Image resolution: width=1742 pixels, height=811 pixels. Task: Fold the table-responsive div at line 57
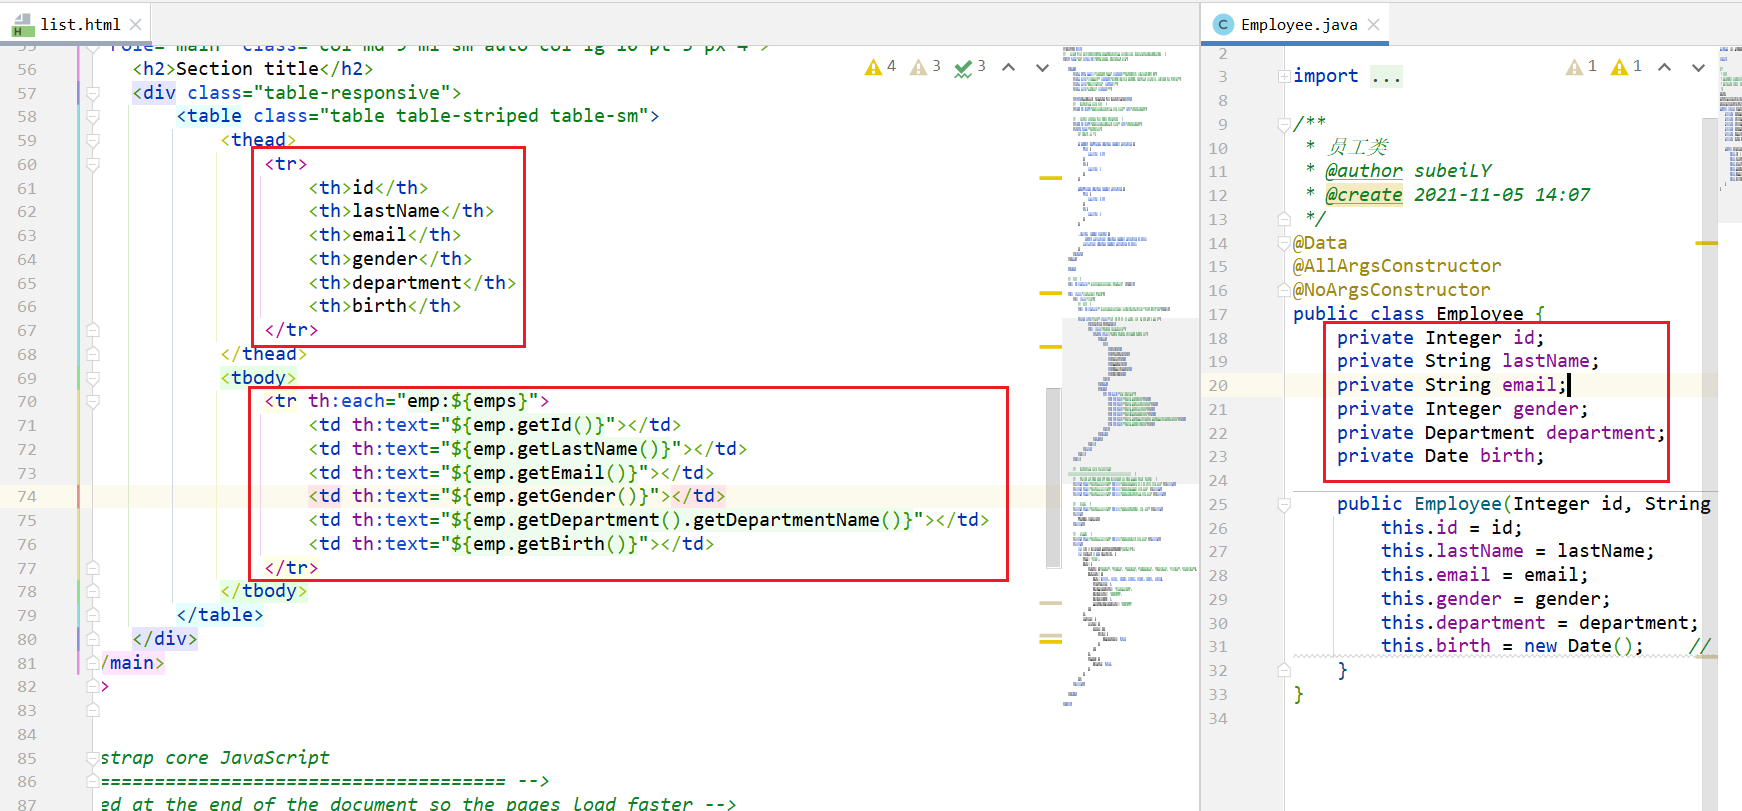pos(93,93)
